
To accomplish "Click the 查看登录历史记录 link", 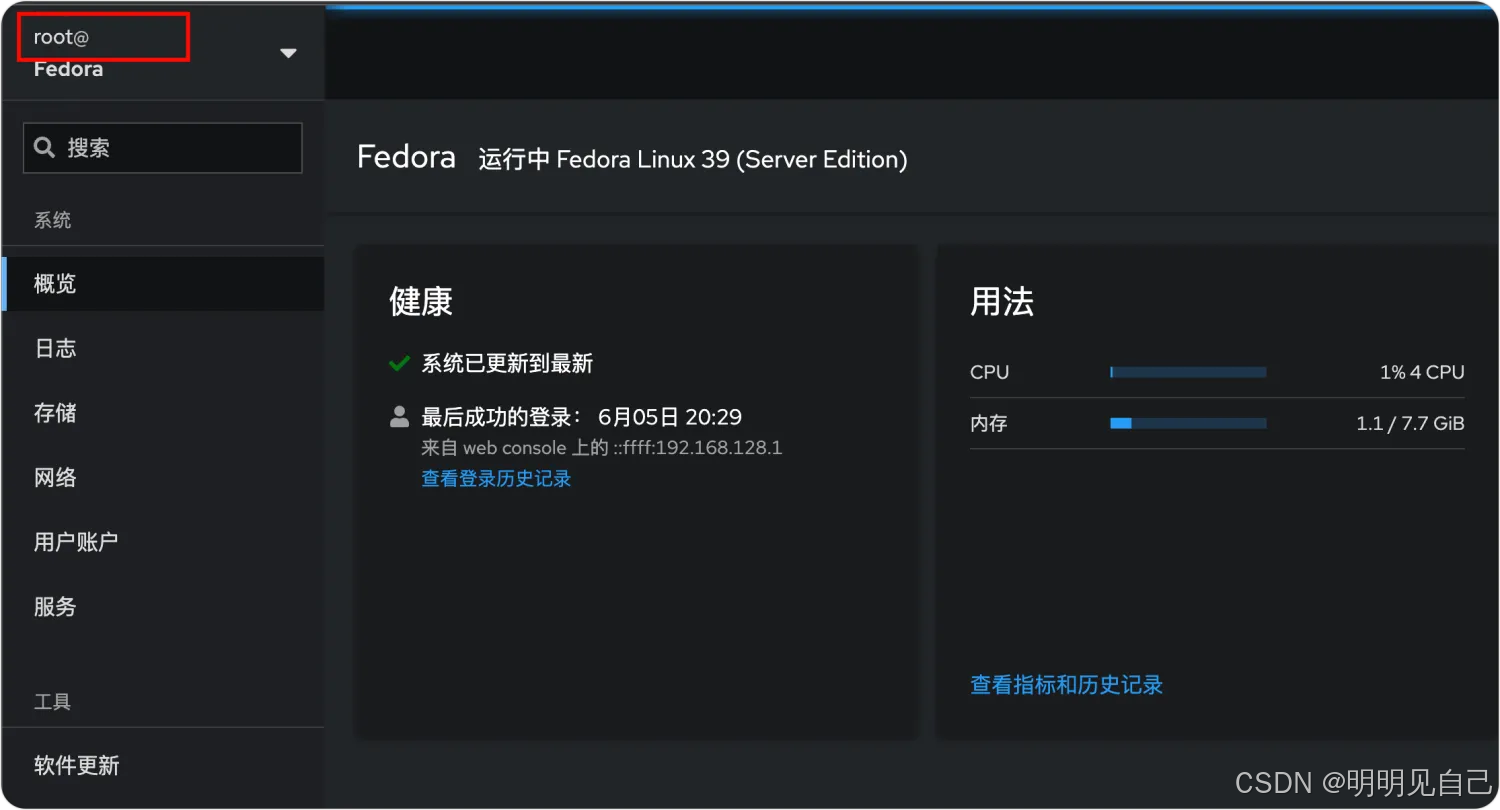I will [496, 479].
